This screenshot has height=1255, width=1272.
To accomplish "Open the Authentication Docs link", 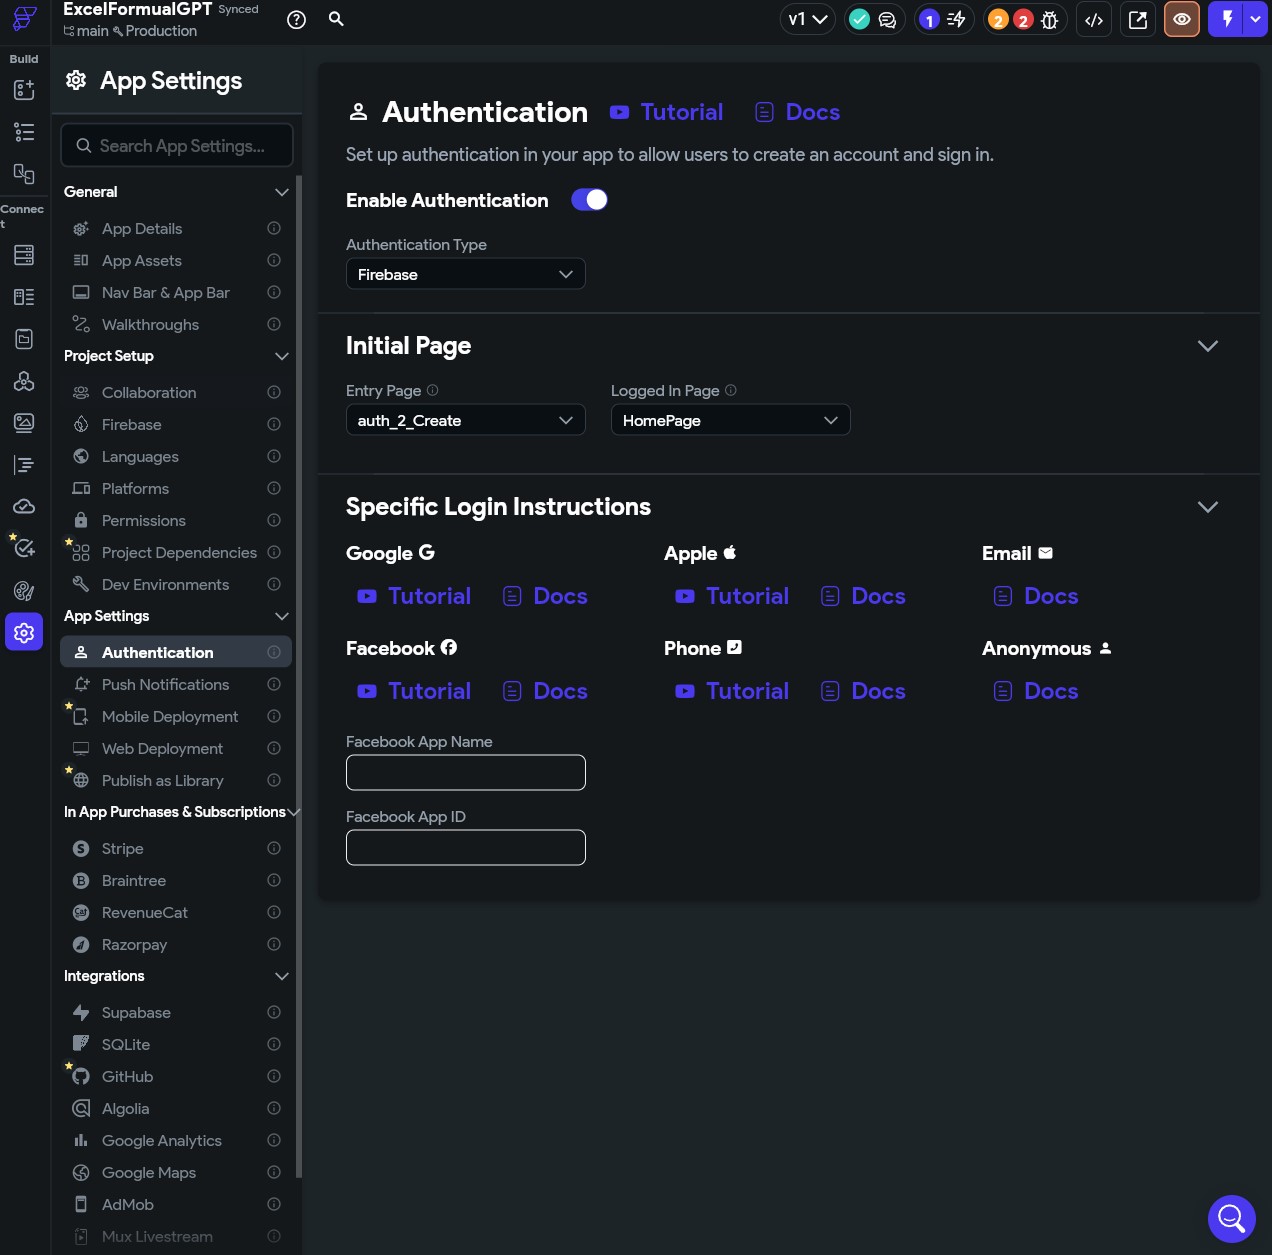I will (x=797, y=112).
